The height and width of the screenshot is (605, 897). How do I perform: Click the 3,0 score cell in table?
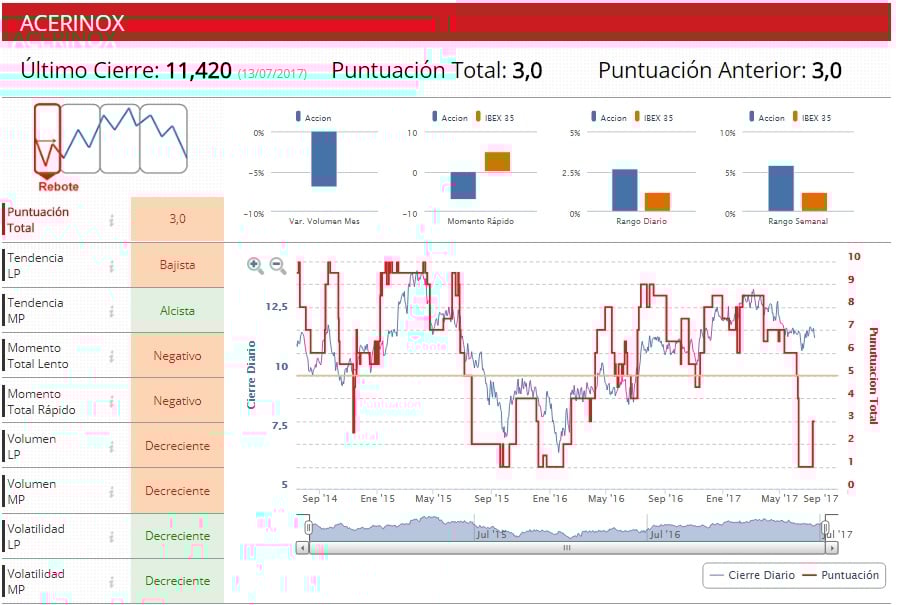pos(177,219)
